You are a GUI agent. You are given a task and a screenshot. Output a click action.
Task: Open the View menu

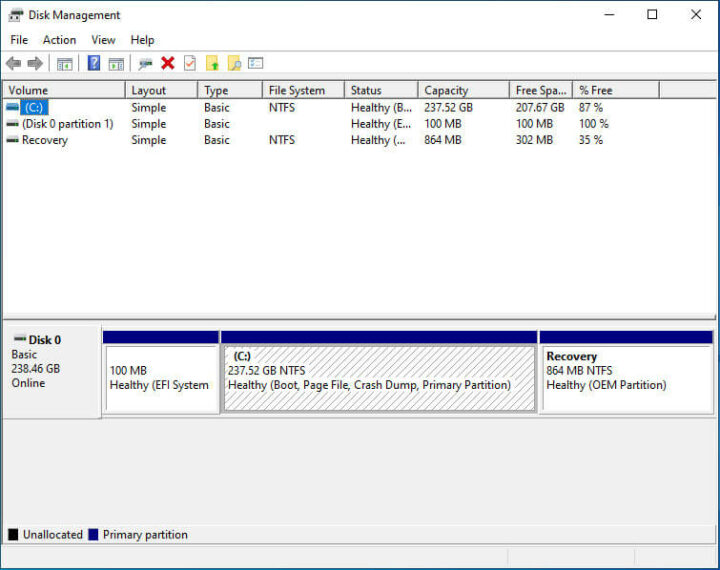tap(103, 40)
